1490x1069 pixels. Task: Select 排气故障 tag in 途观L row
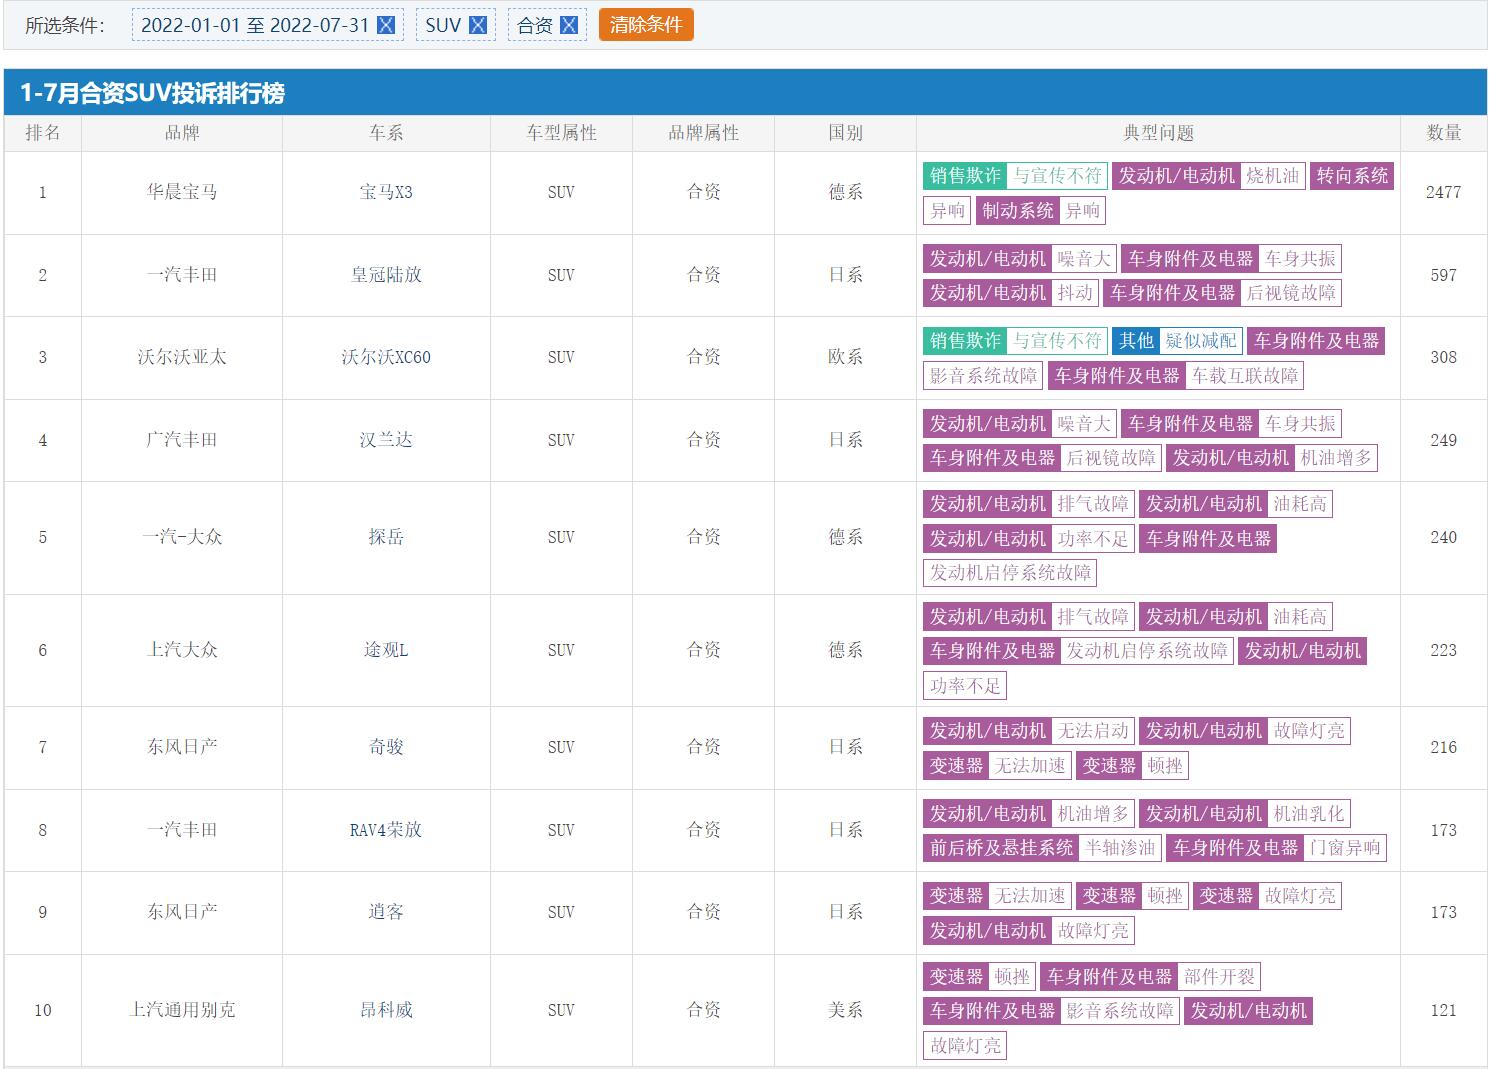[1093, 617]
